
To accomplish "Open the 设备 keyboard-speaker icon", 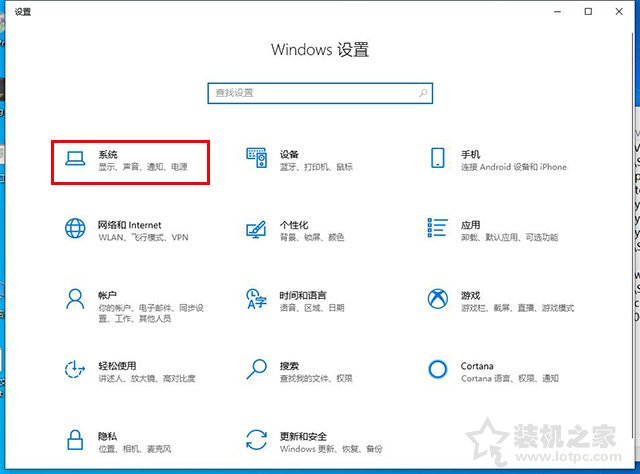I will (257, 158).
